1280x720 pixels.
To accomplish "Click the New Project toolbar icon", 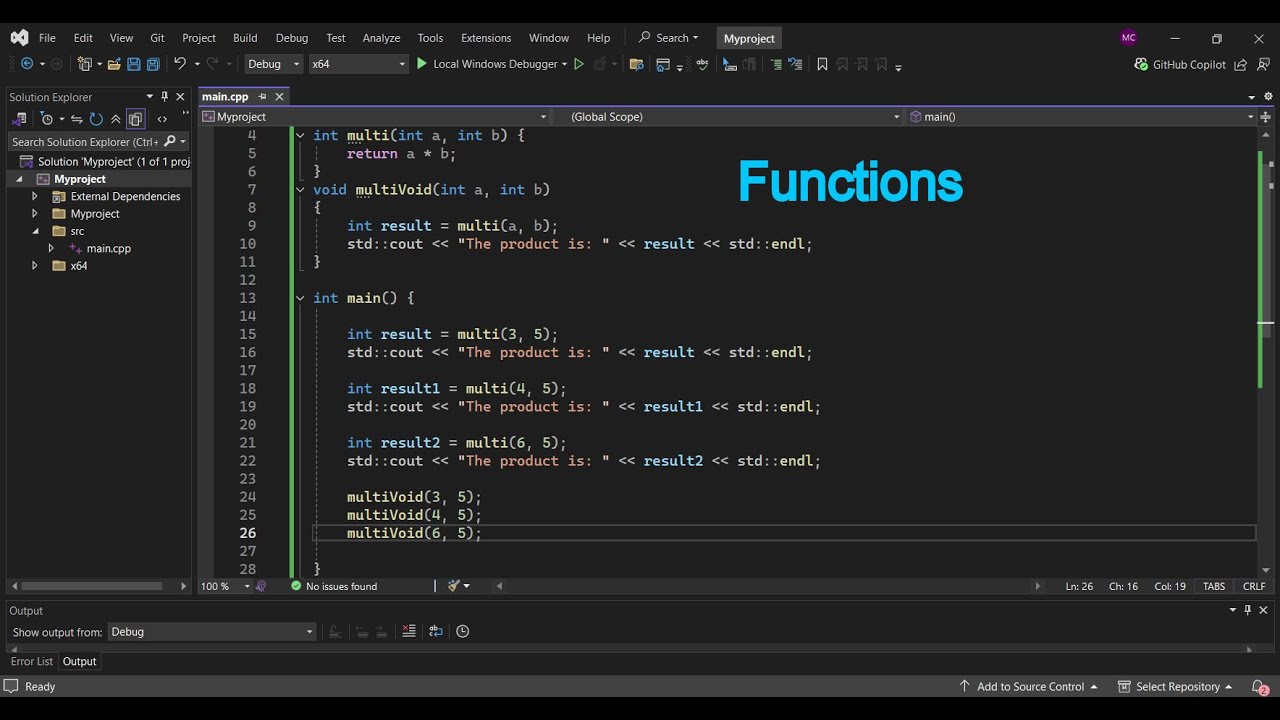I will point(84,64).
